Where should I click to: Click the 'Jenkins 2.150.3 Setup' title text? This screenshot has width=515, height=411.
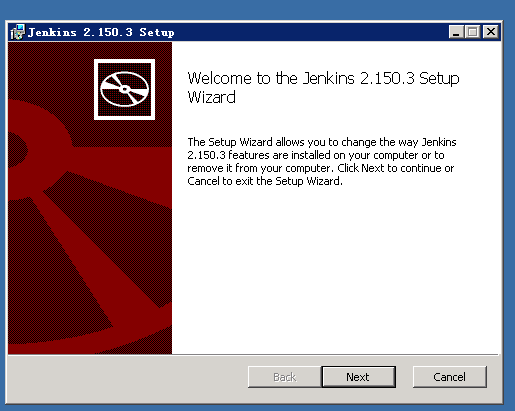[101, 32]
